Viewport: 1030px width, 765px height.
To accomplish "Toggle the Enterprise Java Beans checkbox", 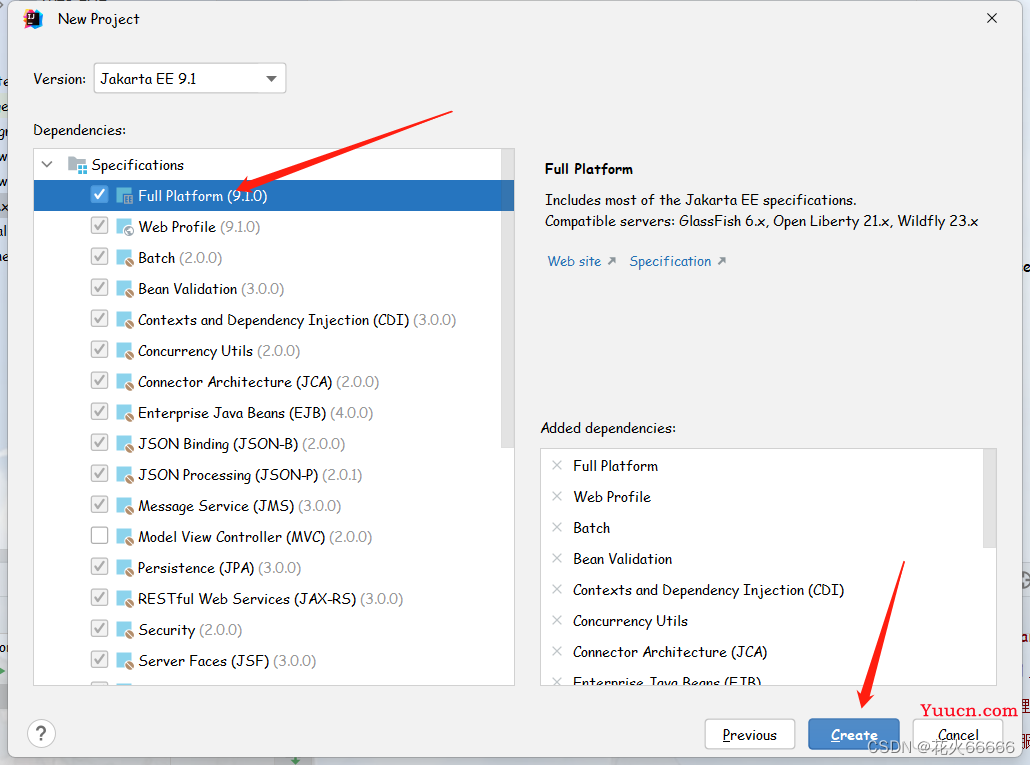I will [99, 412].
